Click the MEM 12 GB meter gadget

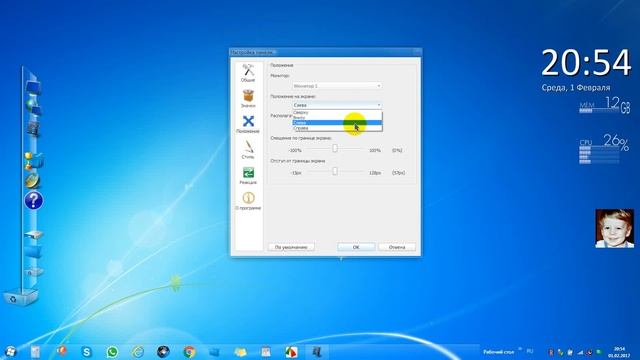[x=604, y=104]
